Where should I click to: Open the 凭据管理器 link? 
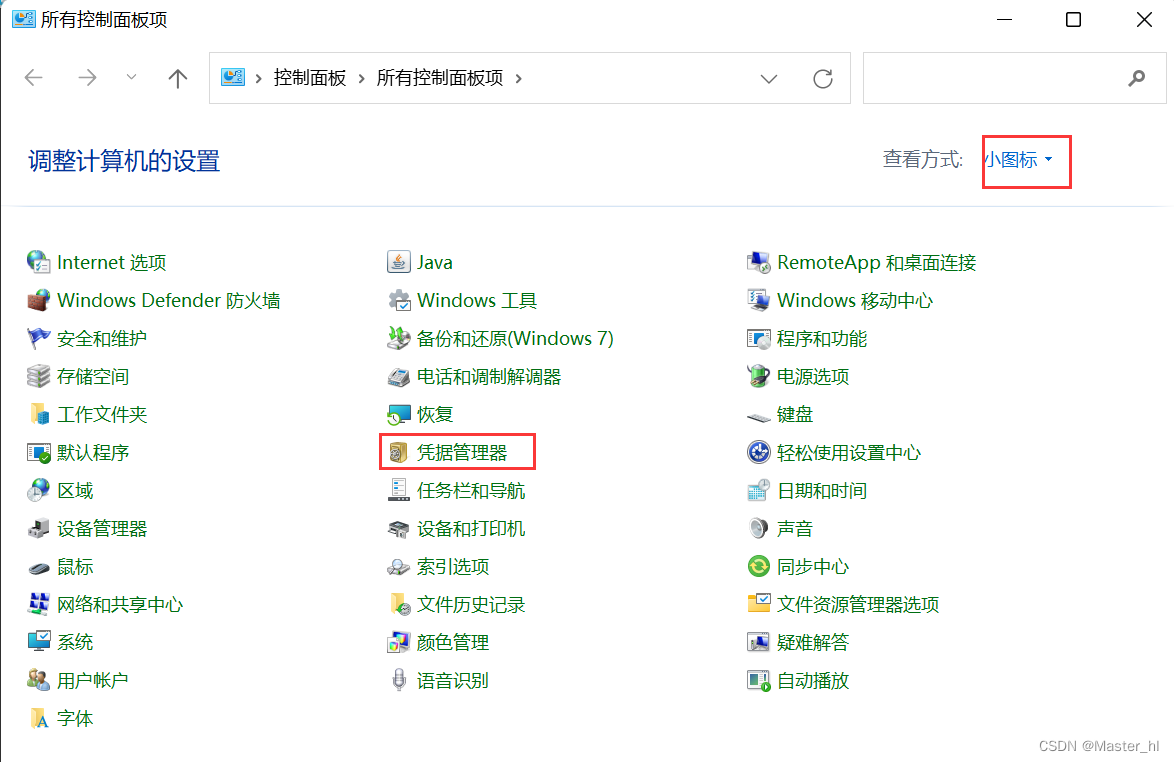[x=462, y=452]
